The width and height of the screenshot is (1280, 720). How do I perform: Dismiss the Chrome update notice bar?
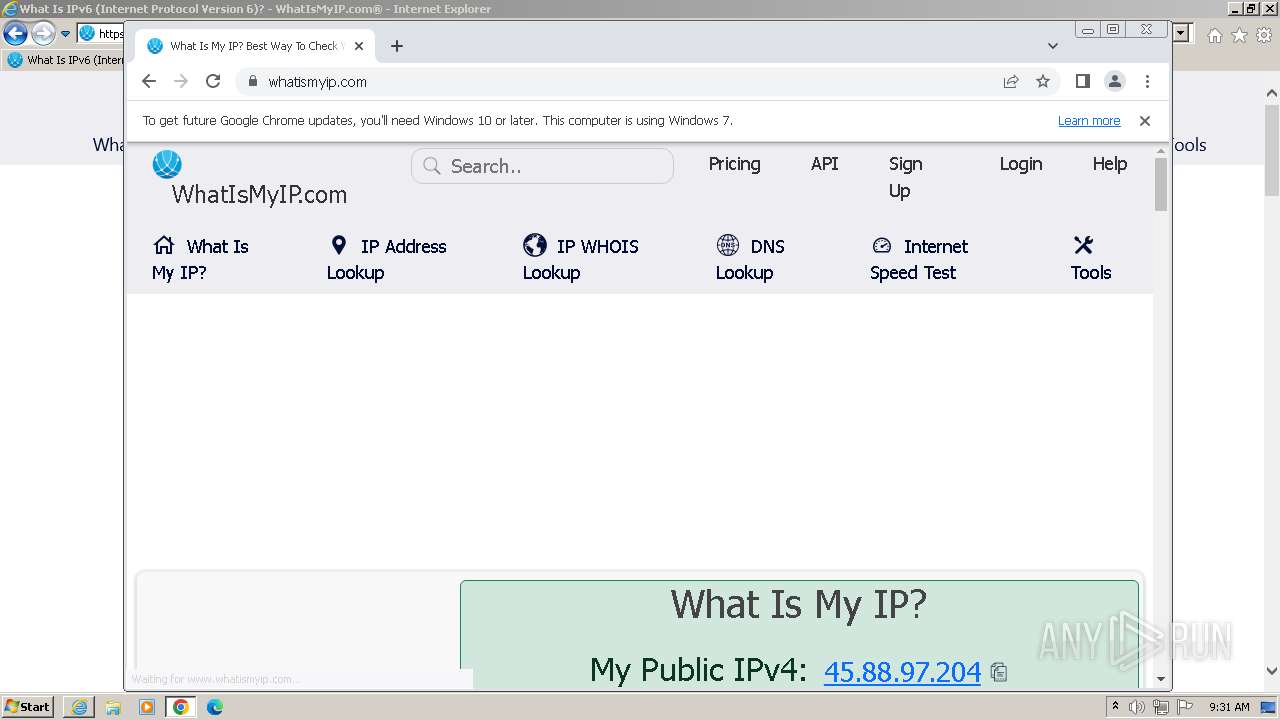point(1145,121)
